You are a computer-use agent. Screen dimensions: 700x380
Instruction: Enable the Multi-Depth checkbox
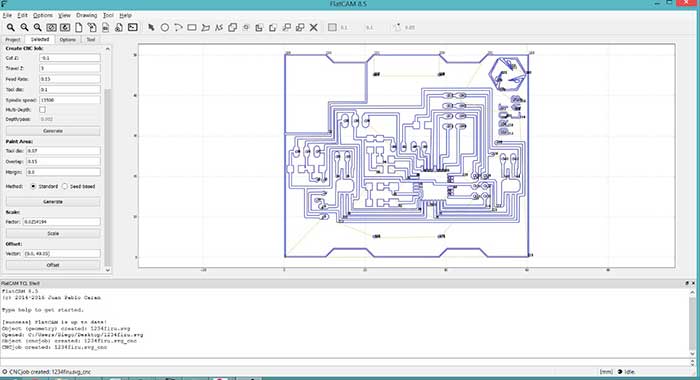[x=42, y=109]
